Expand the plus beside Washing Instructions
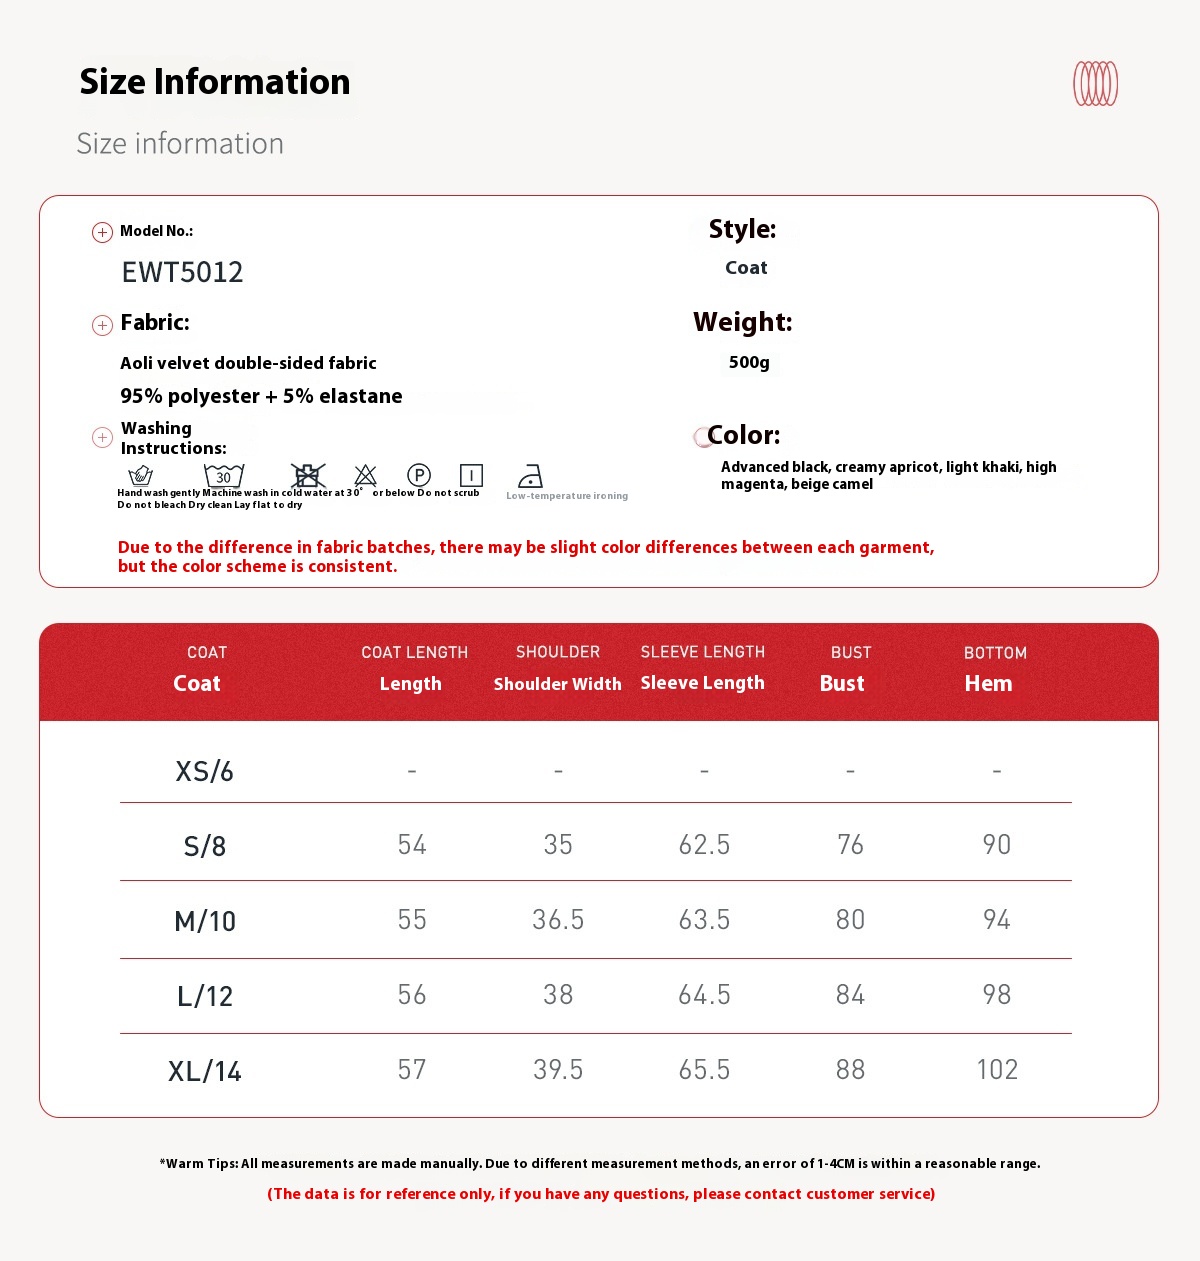 coord(102,437)
